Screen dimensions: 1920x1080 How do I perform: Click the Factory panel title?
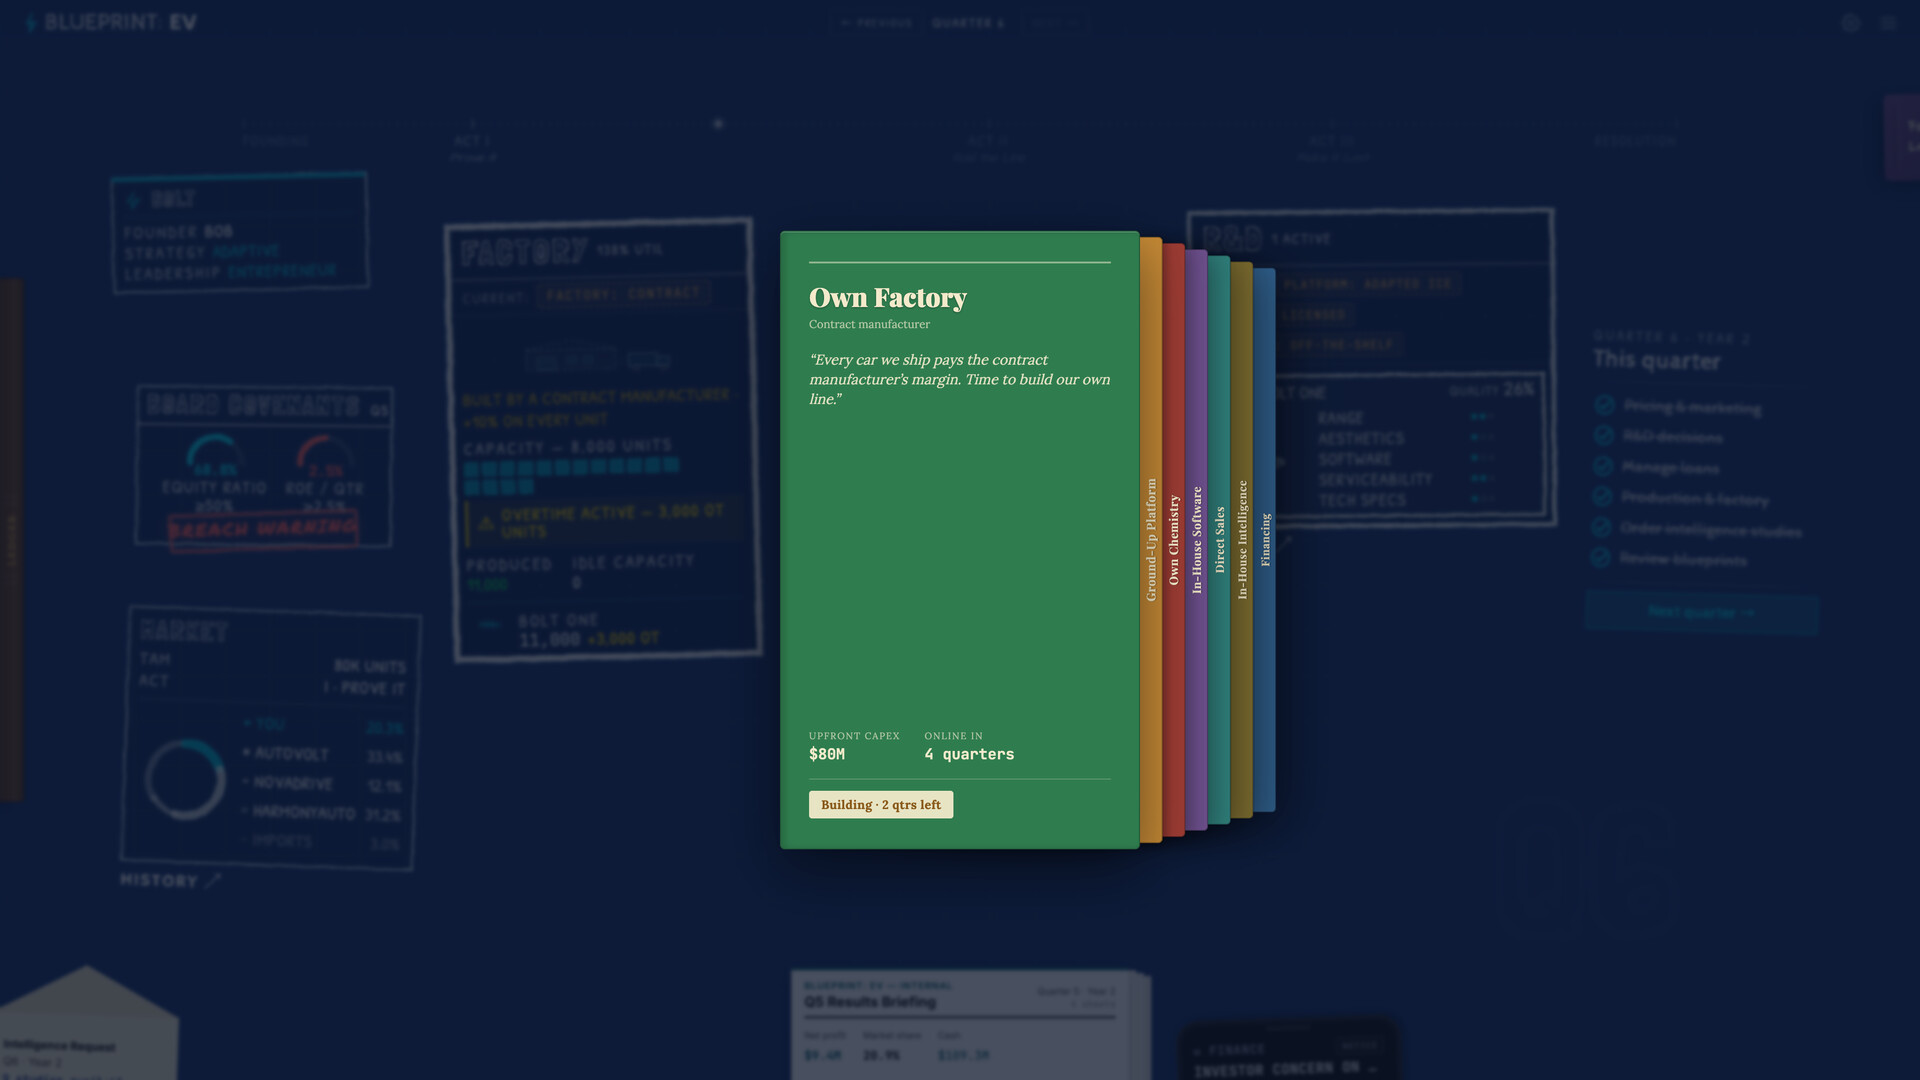(524, 251)
